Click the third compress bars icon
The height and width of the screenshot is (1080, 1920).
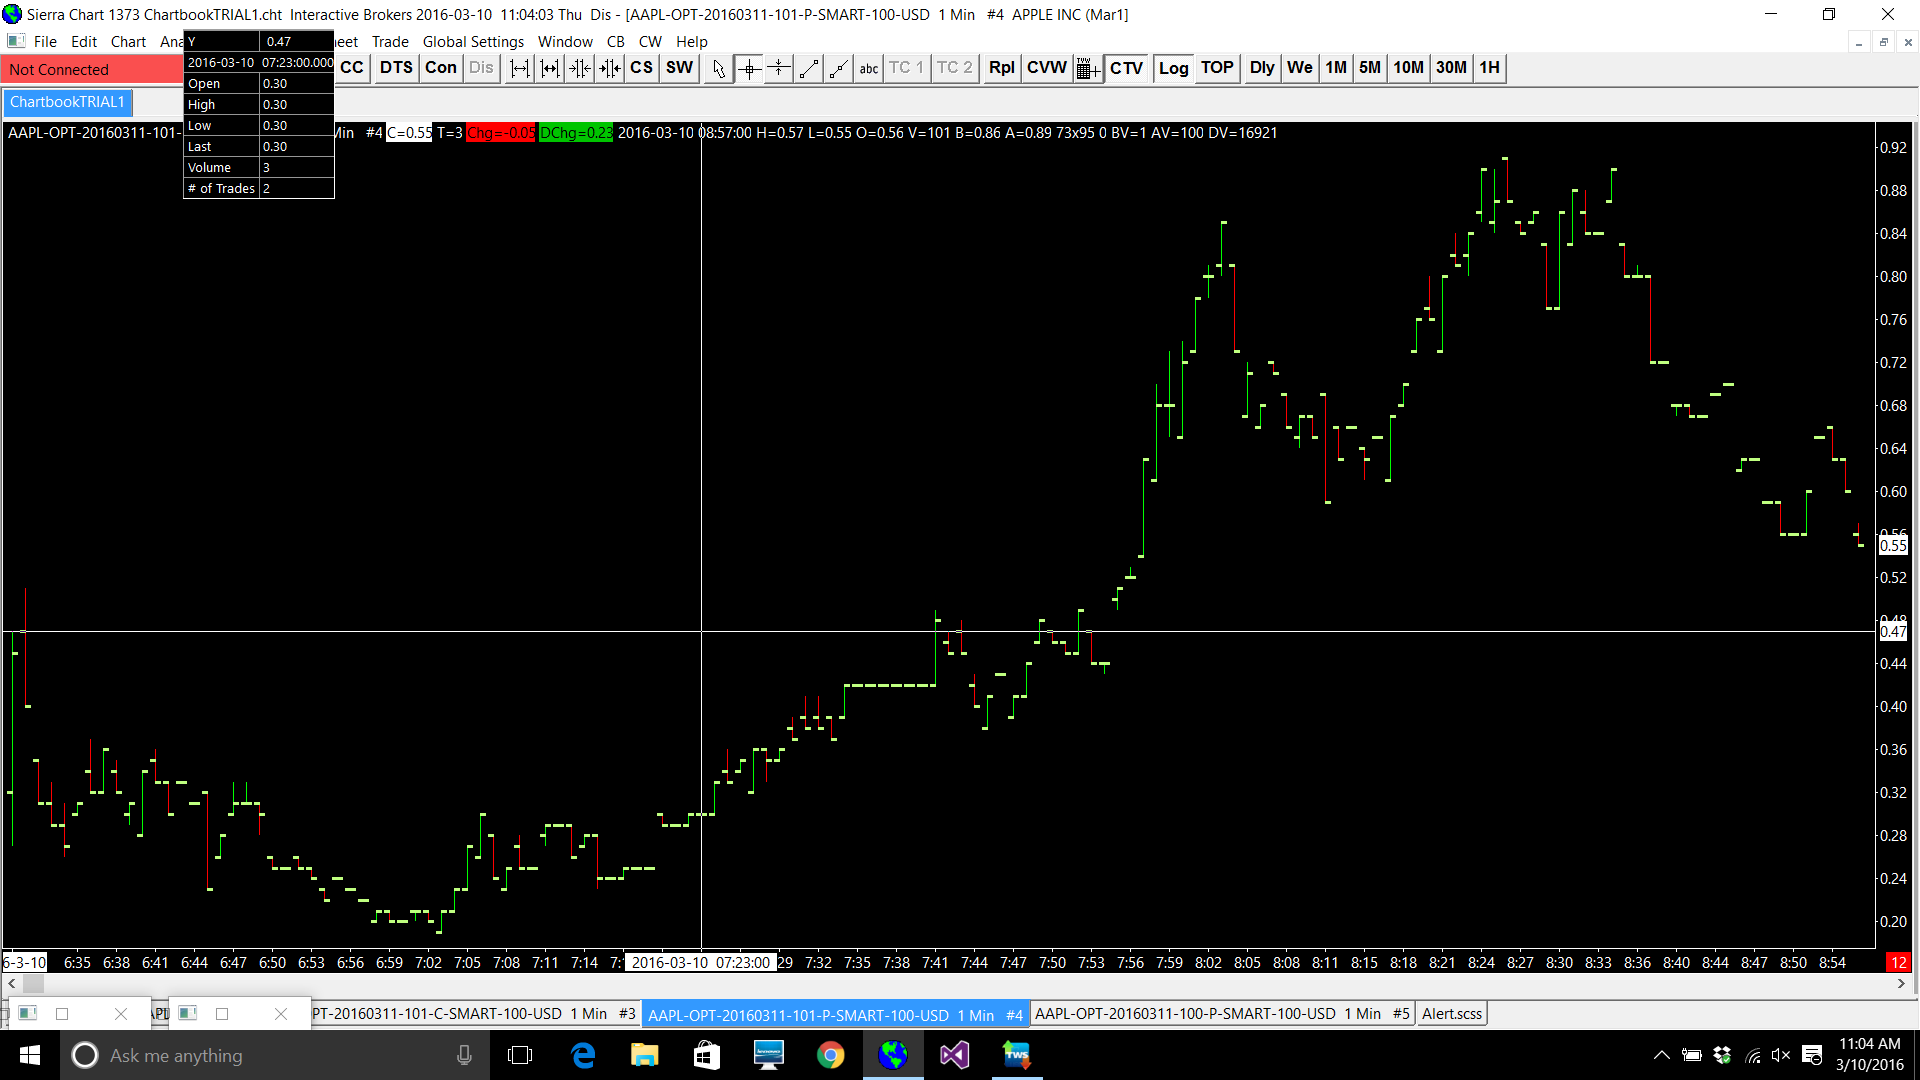pos(580,68)
